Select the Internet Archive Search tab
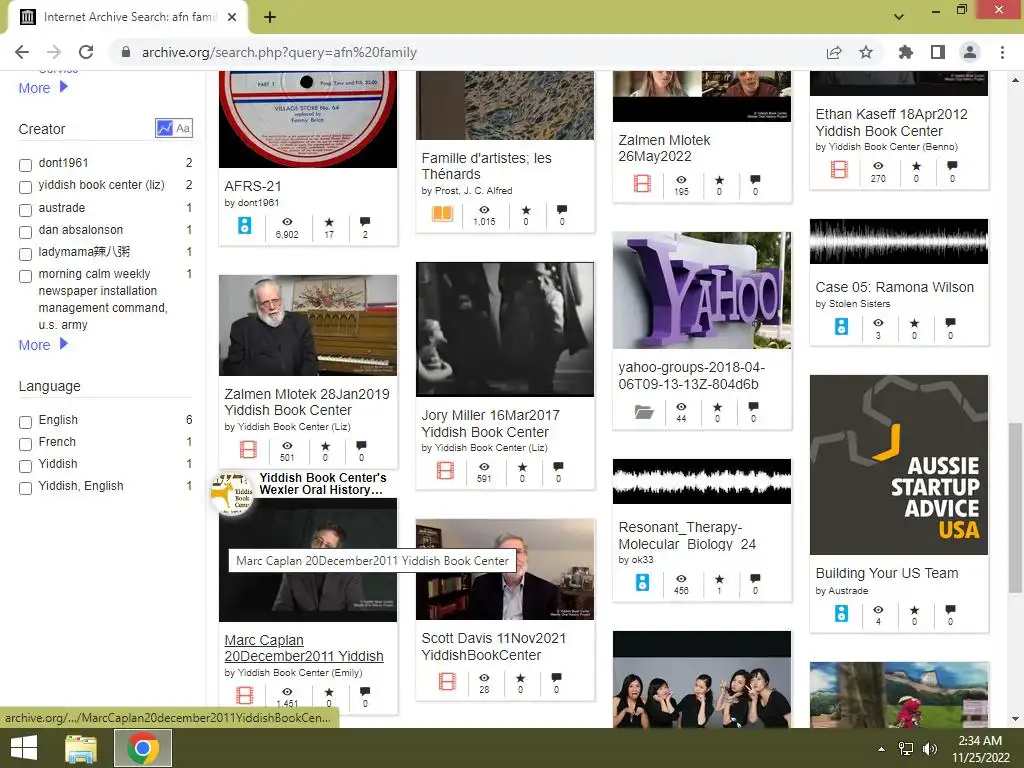Screen dimensions: 1024x768 pyautogui.click(x=129, y=17)
